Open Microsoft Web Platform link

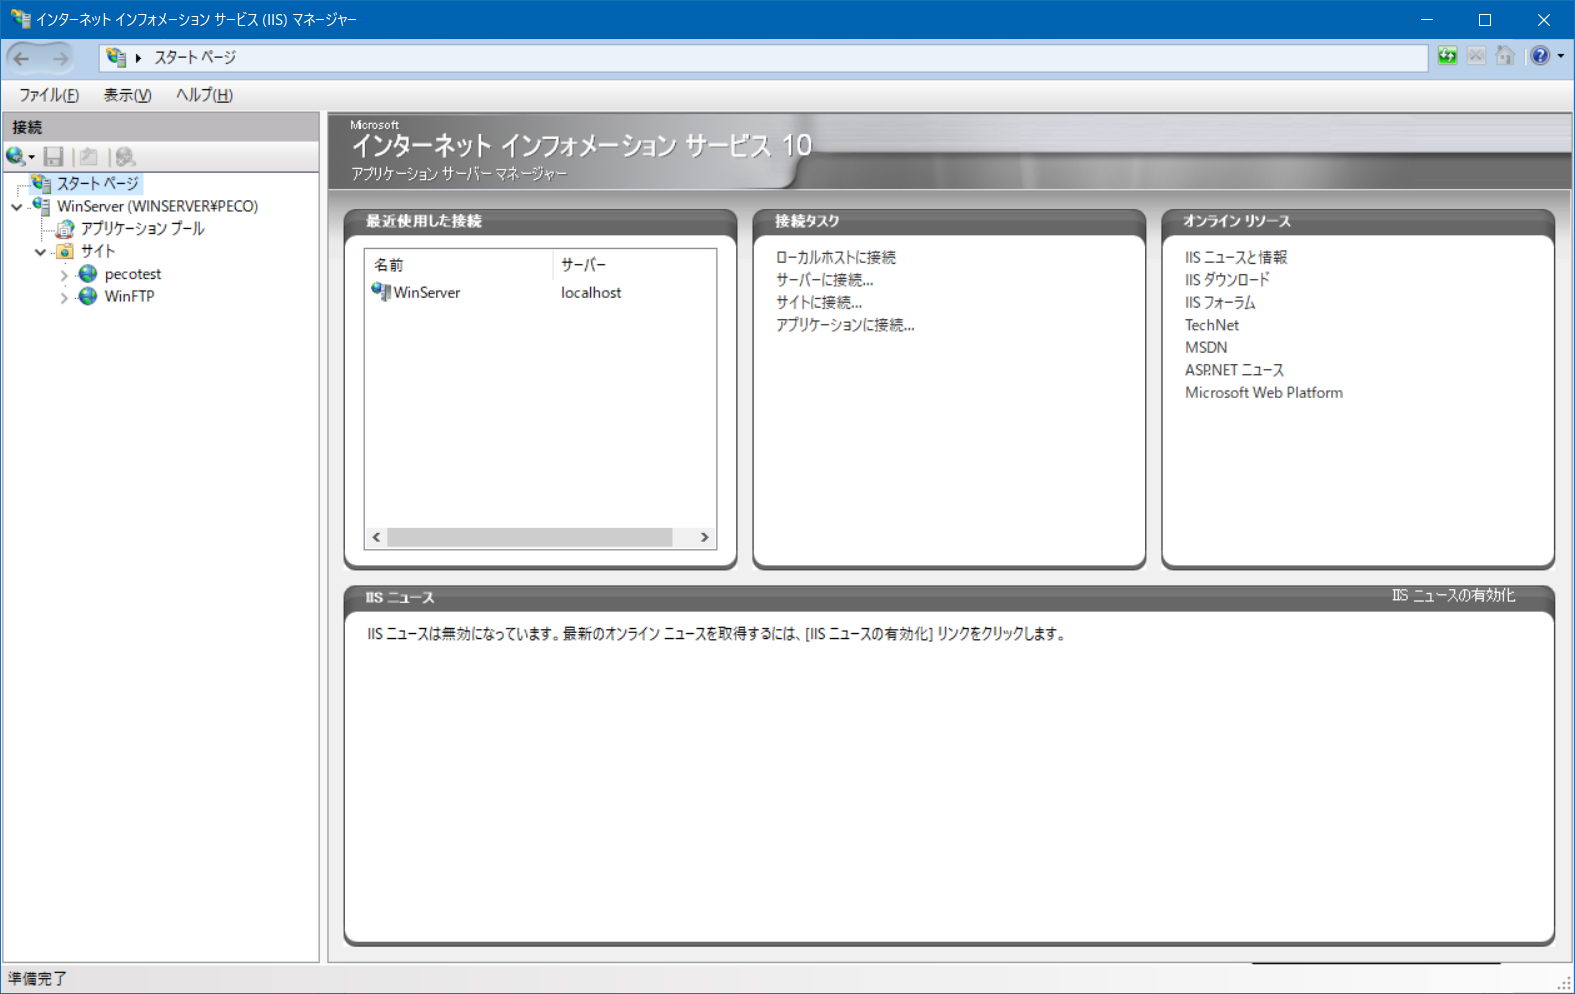1264,393
